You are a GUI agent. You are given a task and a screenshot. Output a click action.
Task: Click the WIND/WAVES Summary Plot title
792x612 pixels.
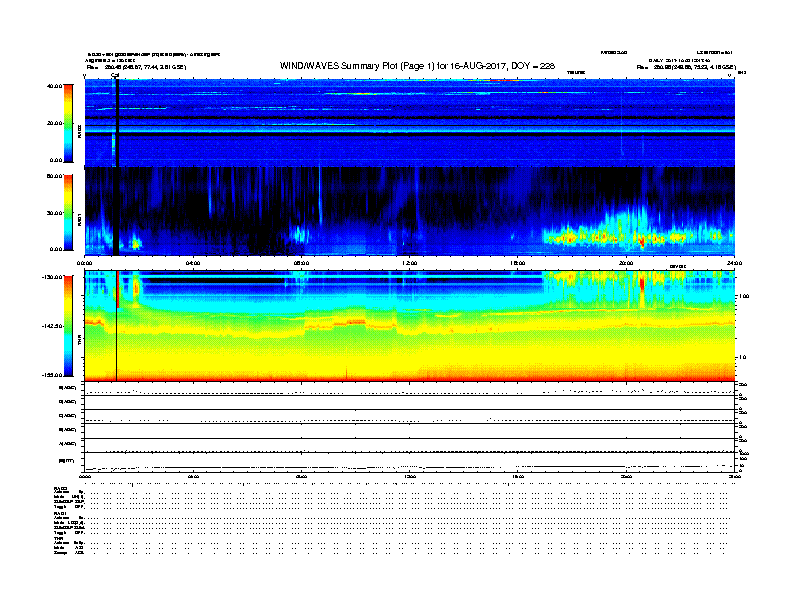click(x=417, y=66)
